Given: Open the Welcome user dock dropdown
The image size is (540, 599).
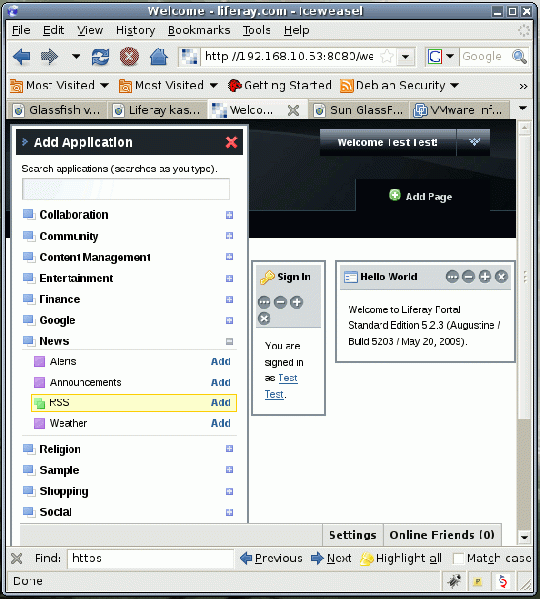Looking at the screenshot, I should point(474,142).
